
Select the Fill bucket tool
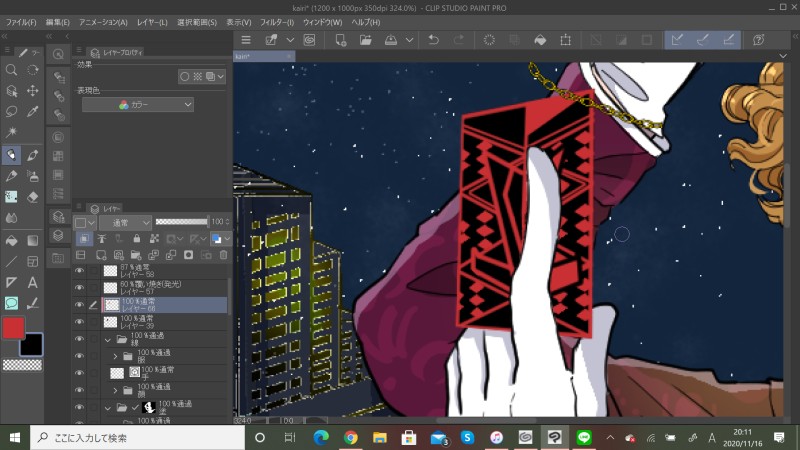11,240
